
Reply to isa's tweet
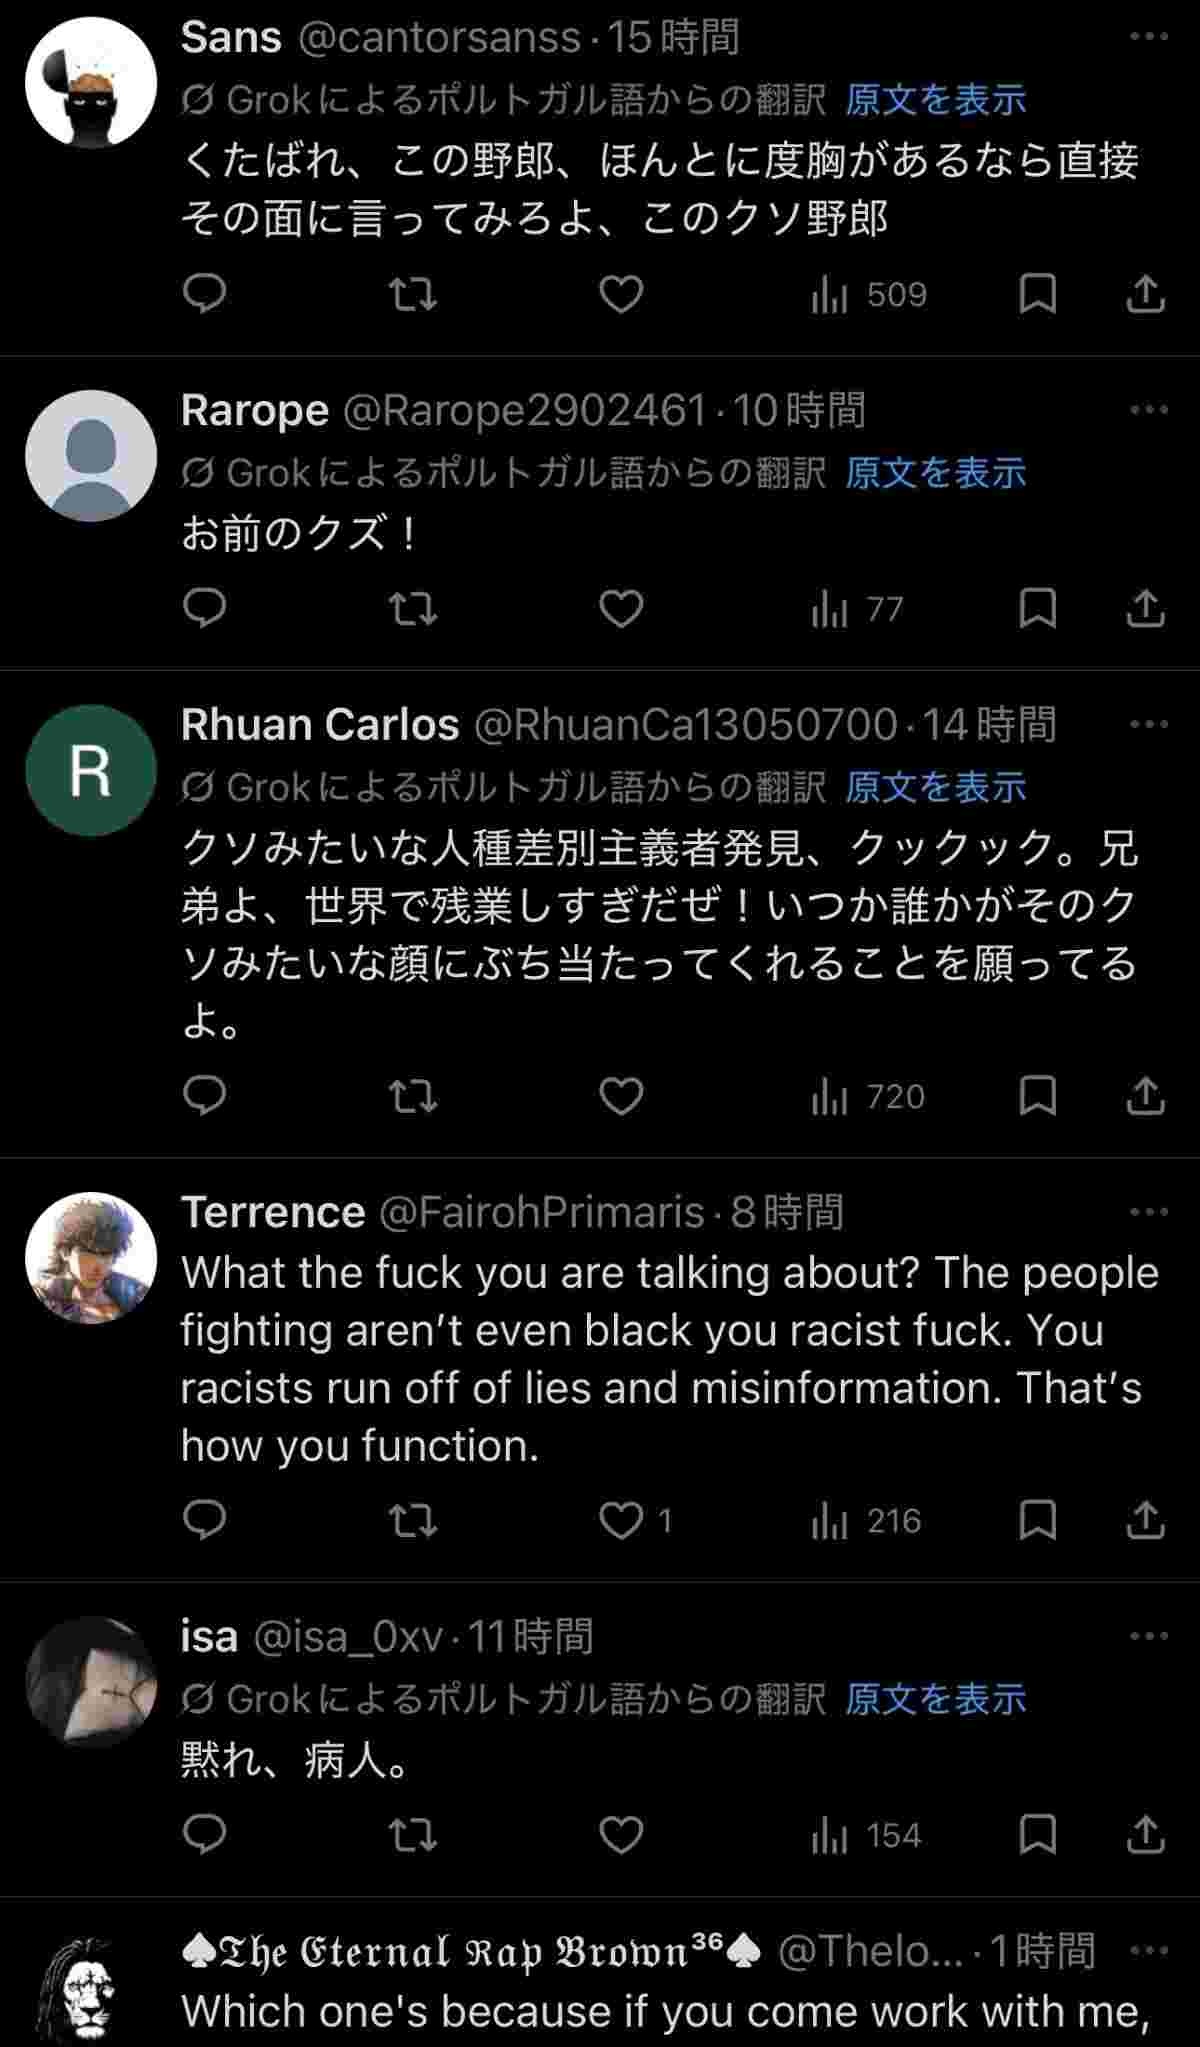pyautogui.click(x=206, y=1835)
